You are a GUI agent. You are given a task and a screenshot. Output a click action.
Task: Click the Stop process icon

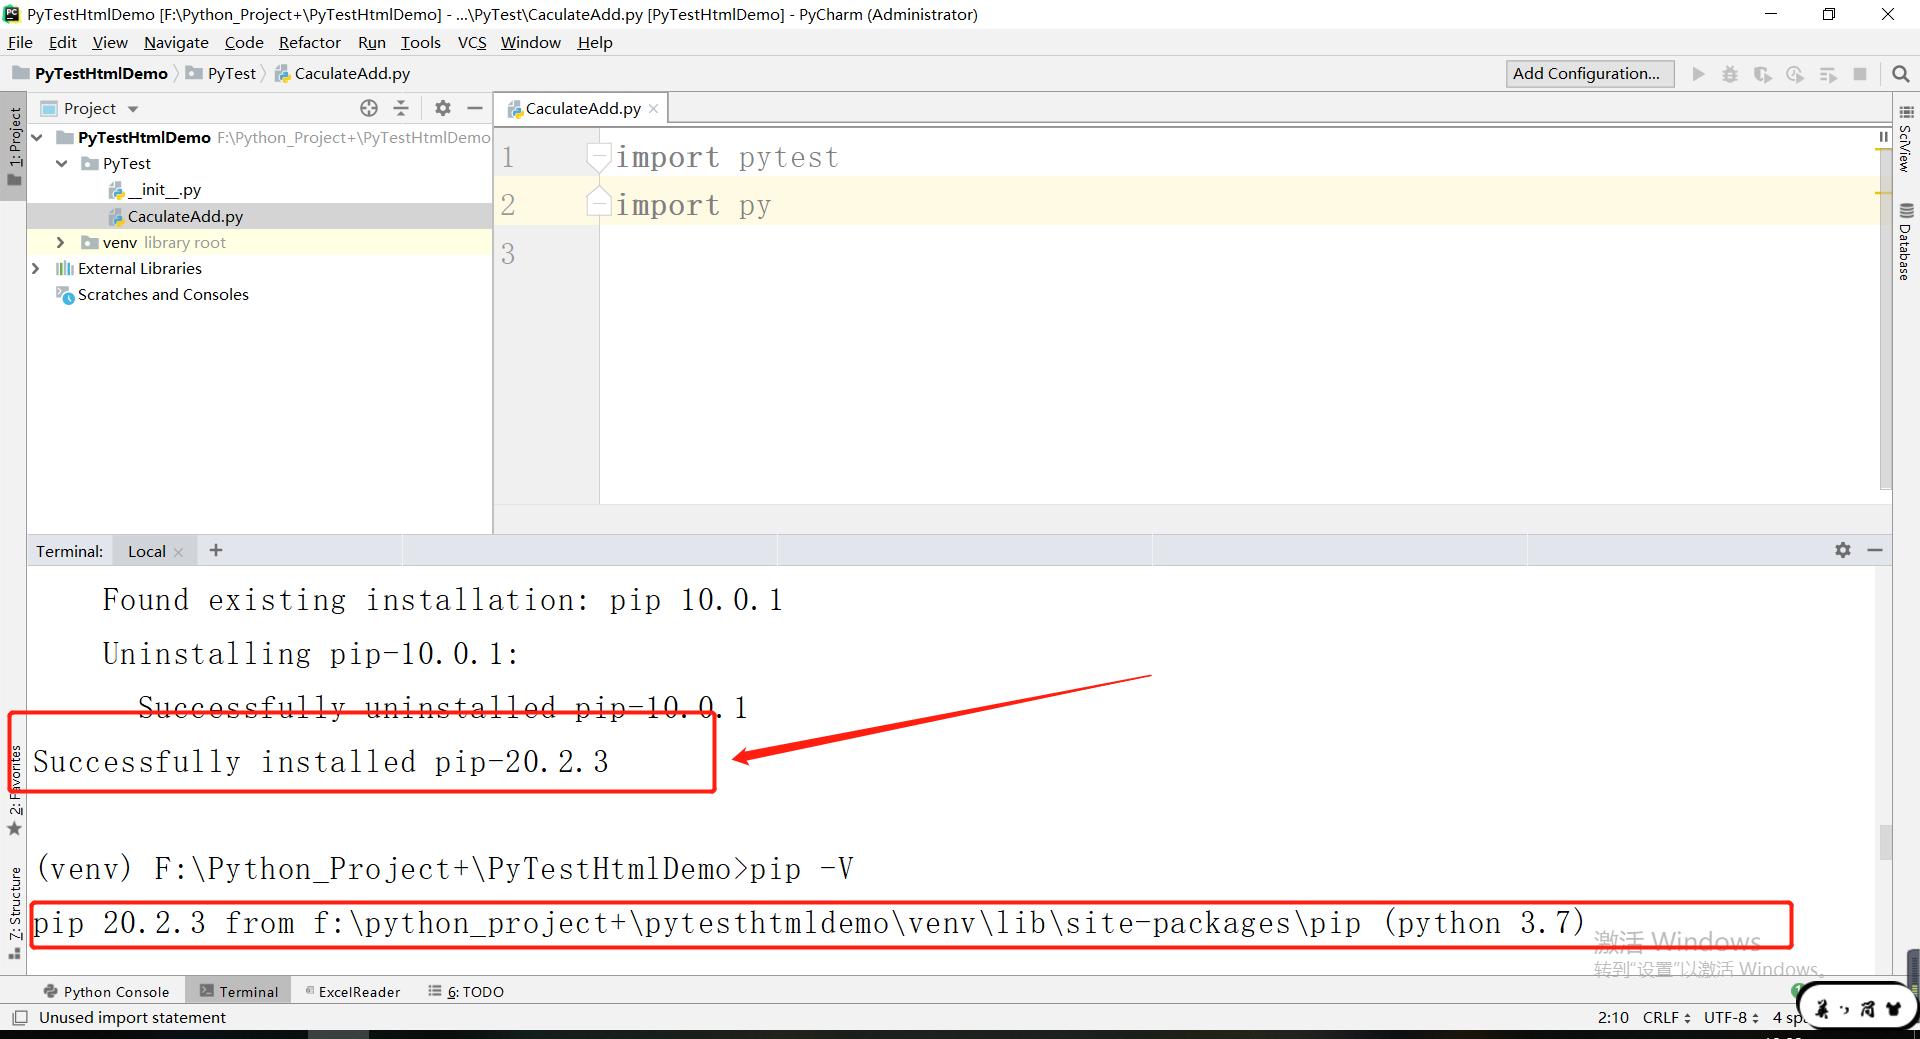(1861, 73)
